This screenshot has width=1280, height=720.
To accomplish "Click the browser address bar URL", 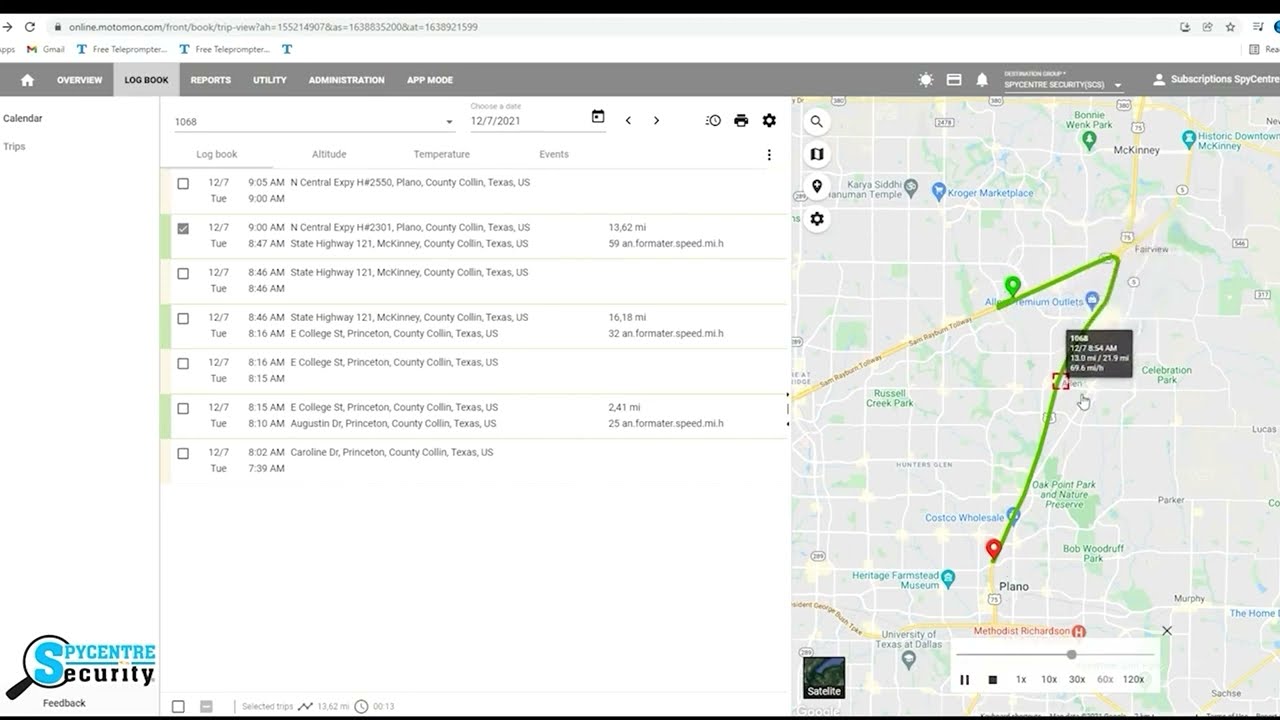I will click(273, 27).
